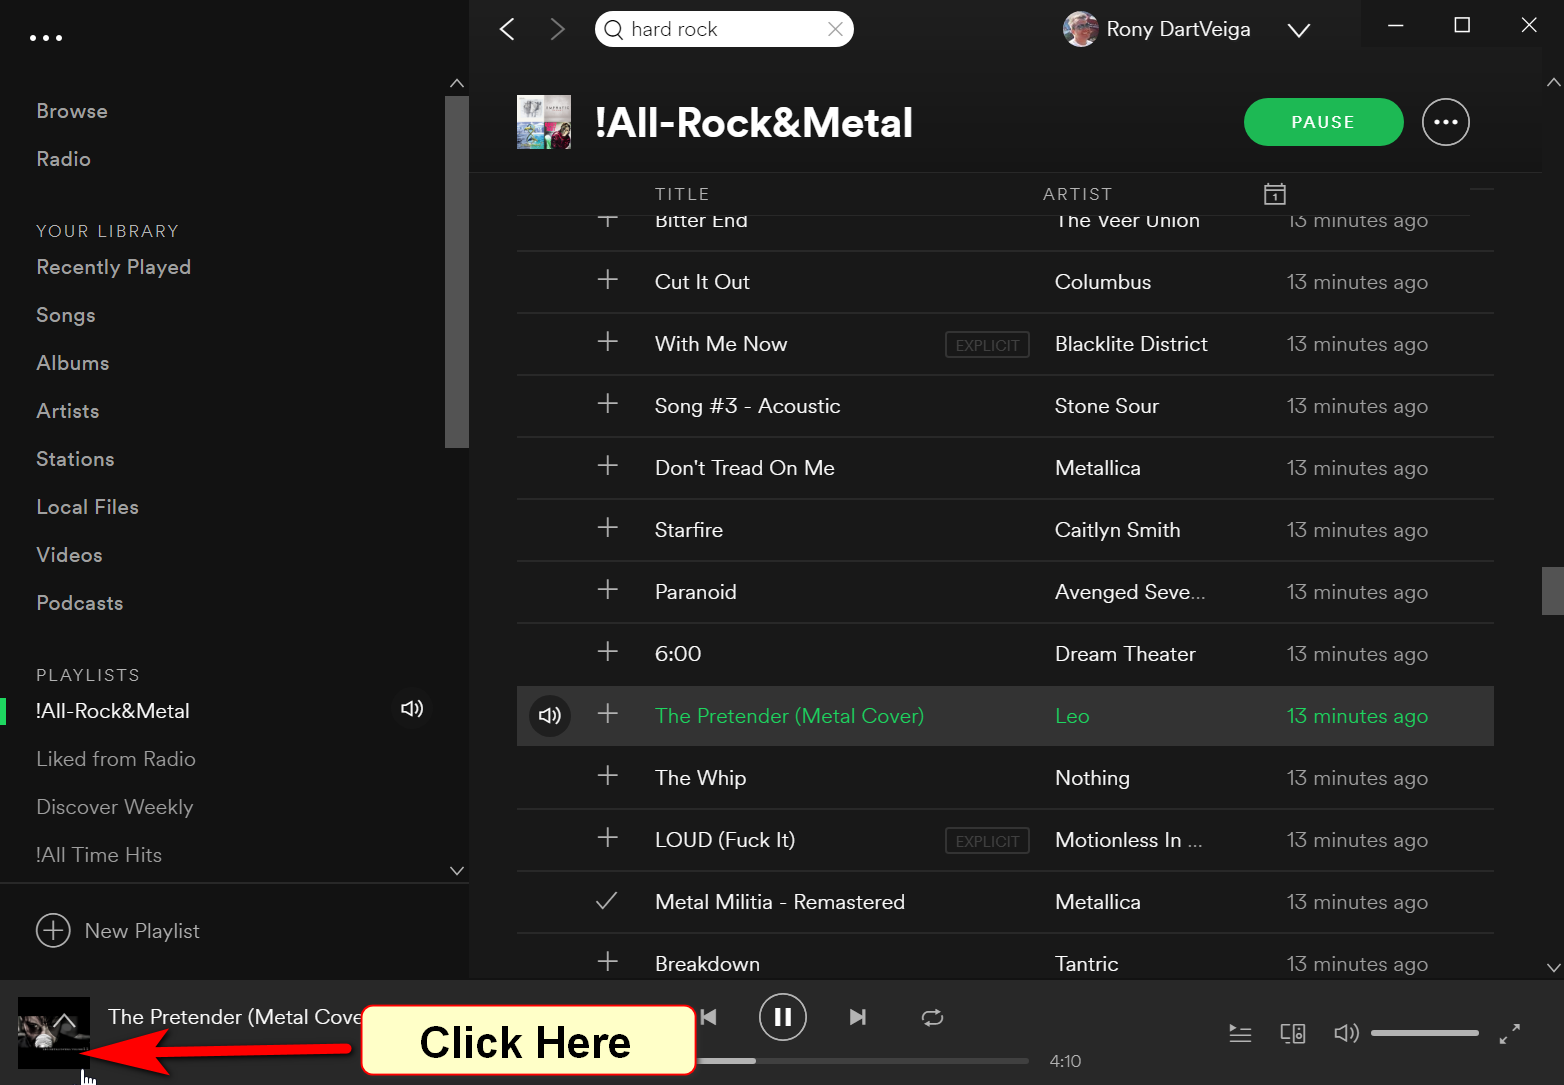Viewport: 1564px width, 1085px height.
Task: Add Don't Tread On Me to library
Action: click(607, 466)
